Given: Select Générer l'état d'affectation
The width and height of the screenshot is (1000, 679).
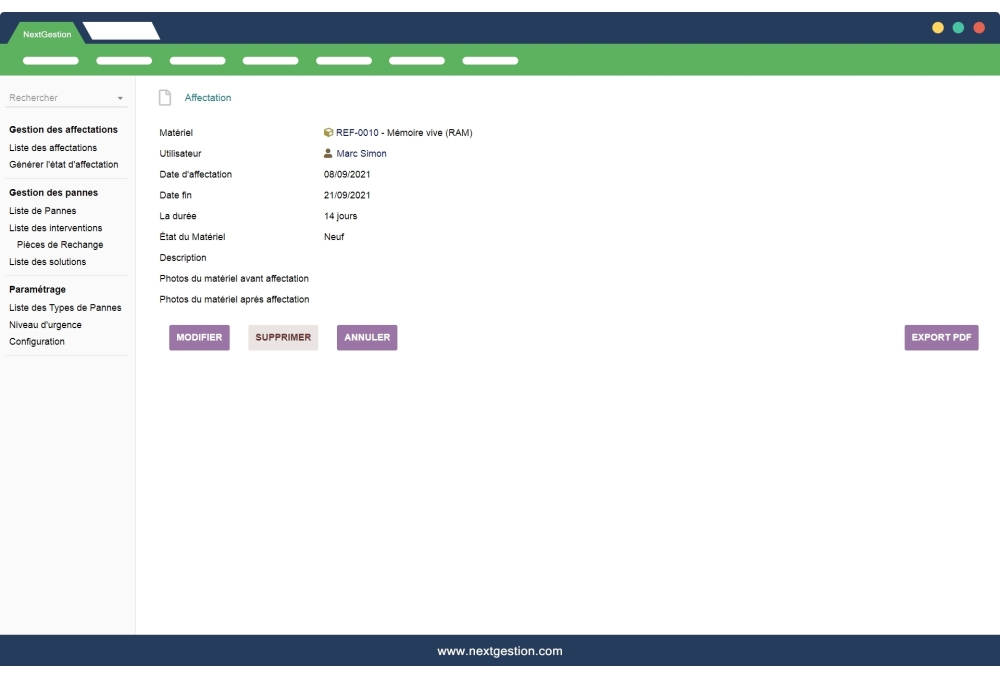Looking at the screenshot, I should [64, 164].
